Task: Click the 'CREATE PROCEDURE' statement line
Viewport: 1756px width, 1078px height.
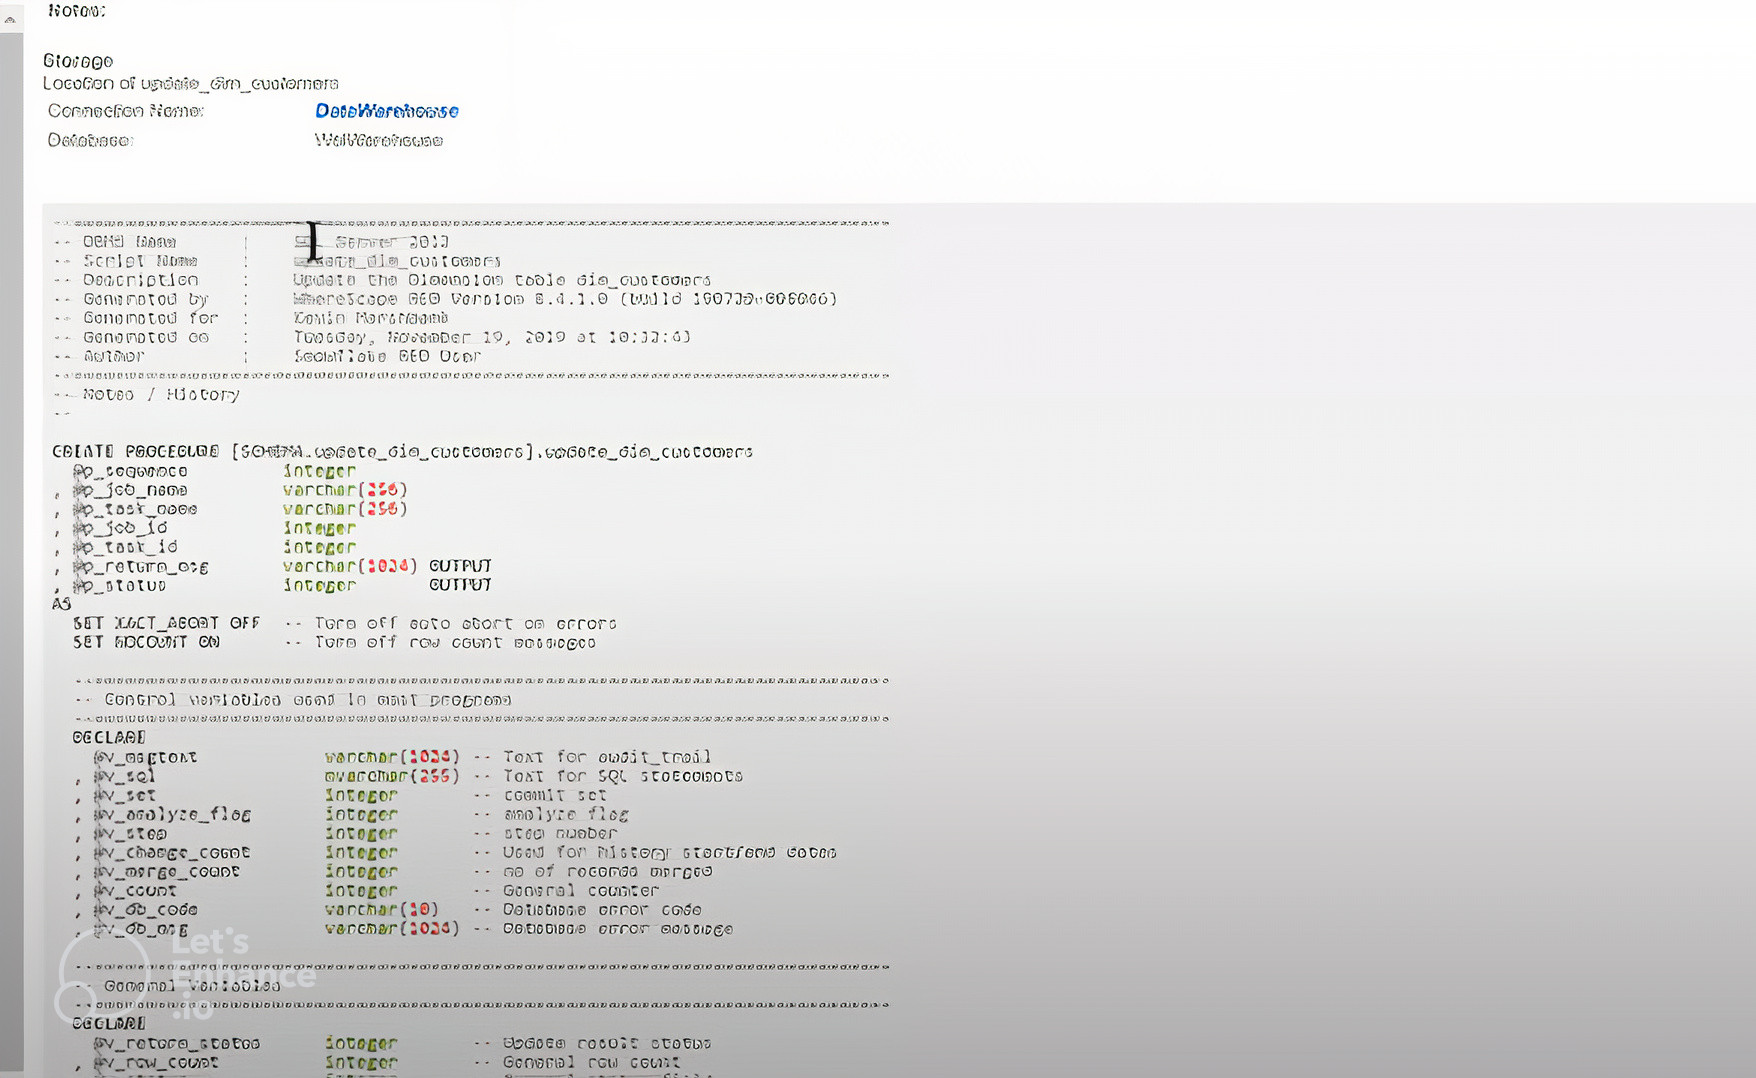Action: (403, 452)
